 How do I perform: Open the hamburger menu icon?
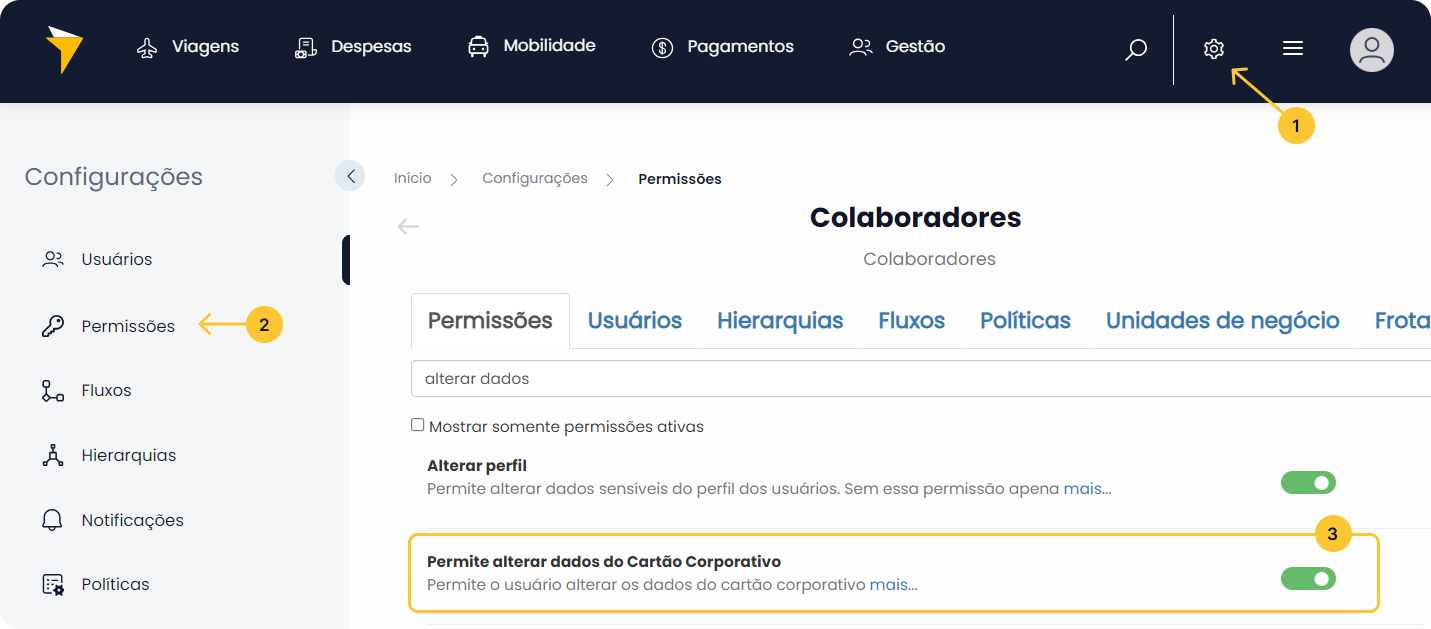pyautogui.click(x=1292, y=49)
